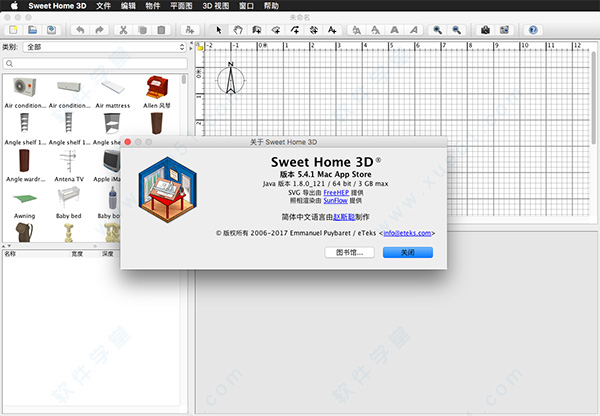The image size is (600, 416).
Task: Open the FreeHEP link
Action: click(336, 193)
